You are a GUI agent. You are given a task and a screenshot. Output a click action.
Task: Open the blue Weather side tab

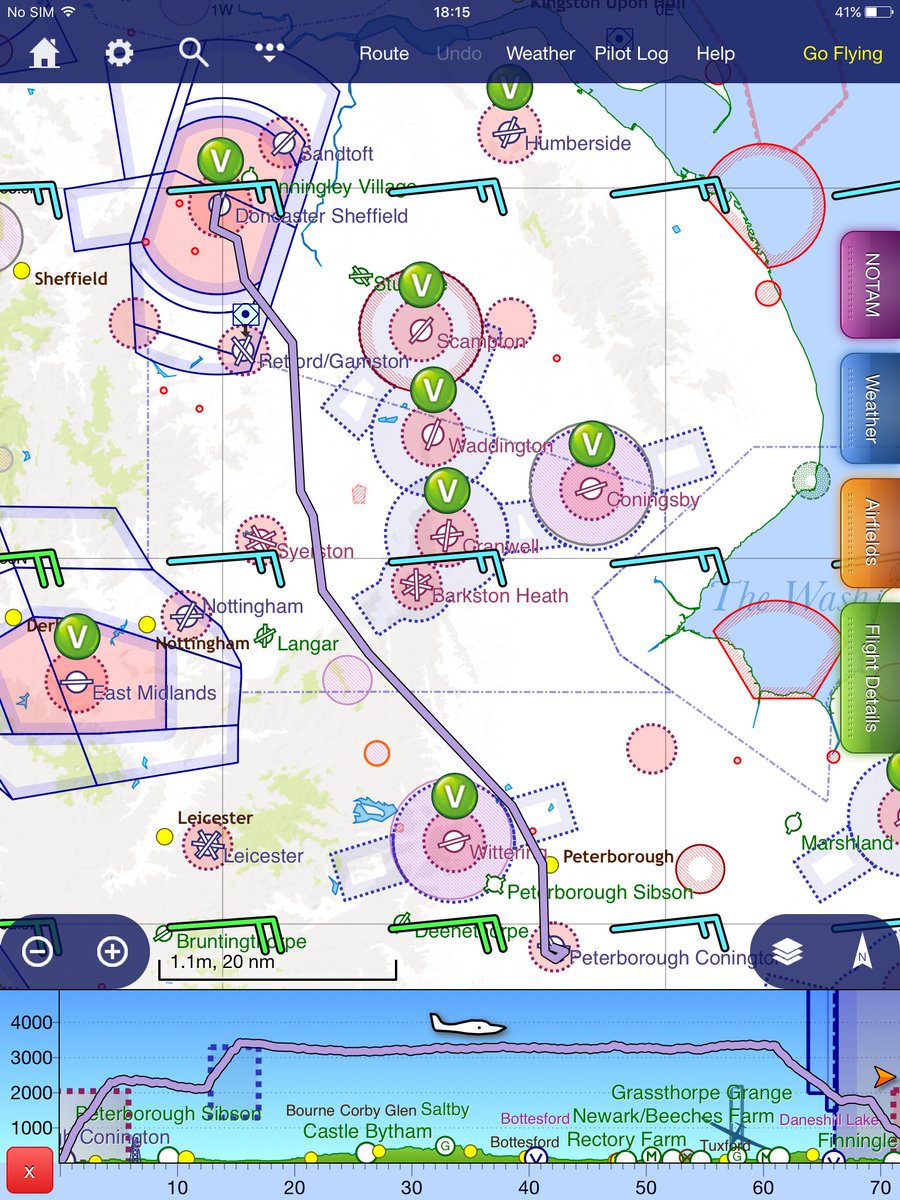(870, 408)
